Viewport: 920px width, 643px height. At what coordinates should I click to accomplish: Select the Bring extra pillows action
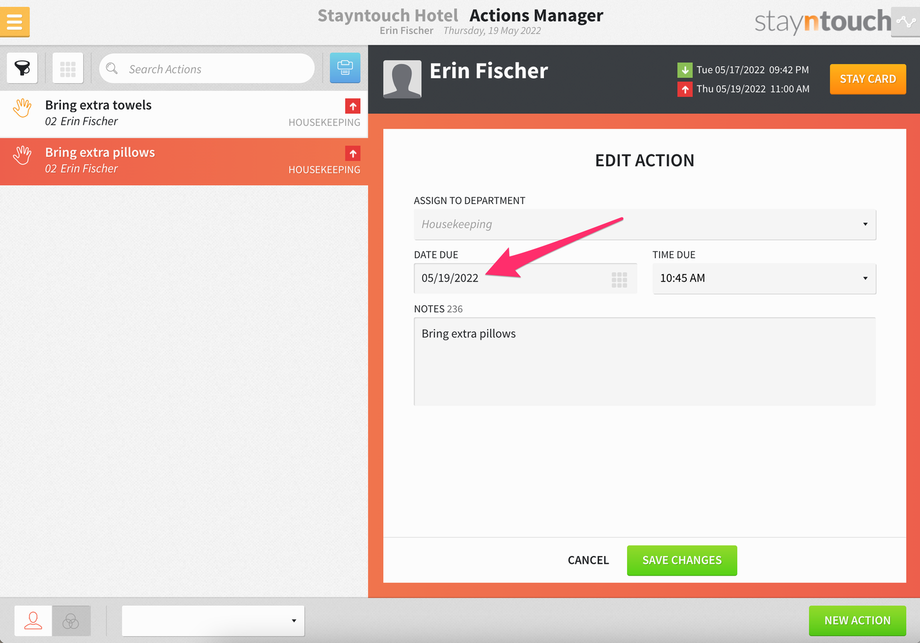(184, 161)
